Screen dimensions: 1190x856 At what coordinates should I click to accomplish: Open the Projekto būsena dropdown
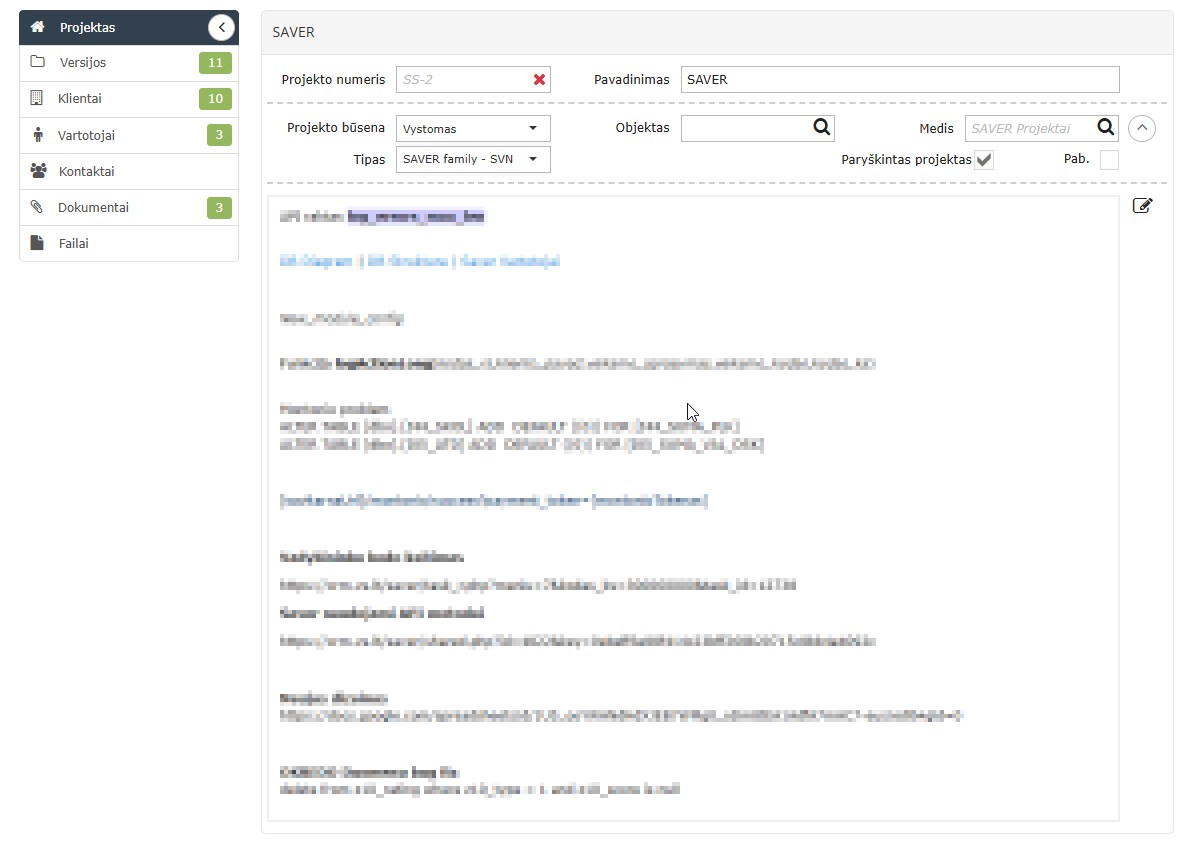(473, 128)
